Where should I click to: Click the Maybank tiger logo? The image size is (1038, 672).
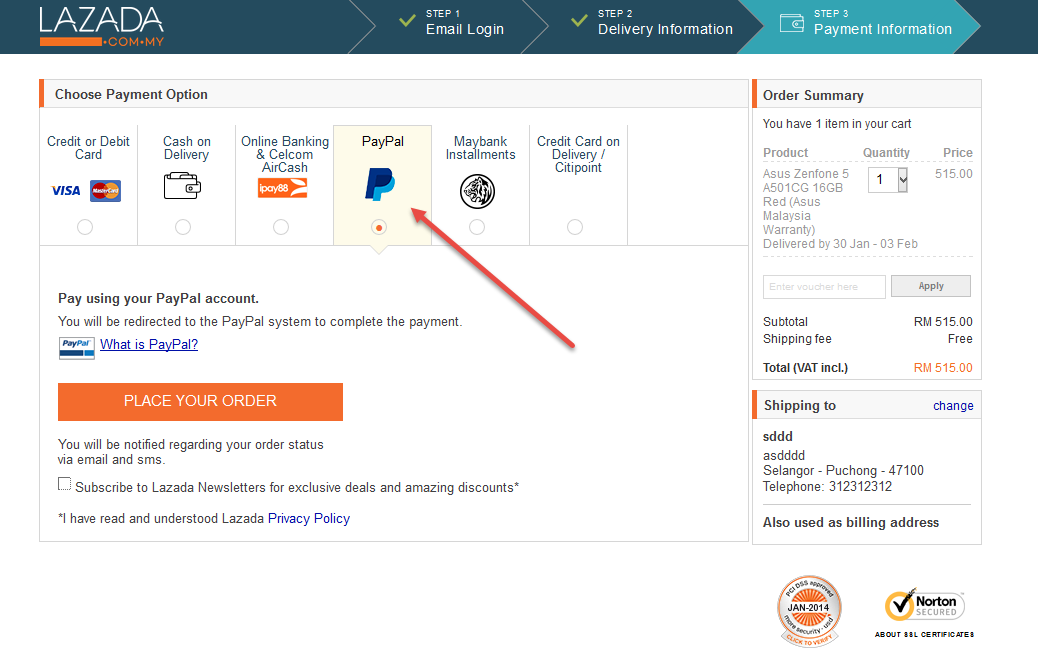[x=477, y=191]
